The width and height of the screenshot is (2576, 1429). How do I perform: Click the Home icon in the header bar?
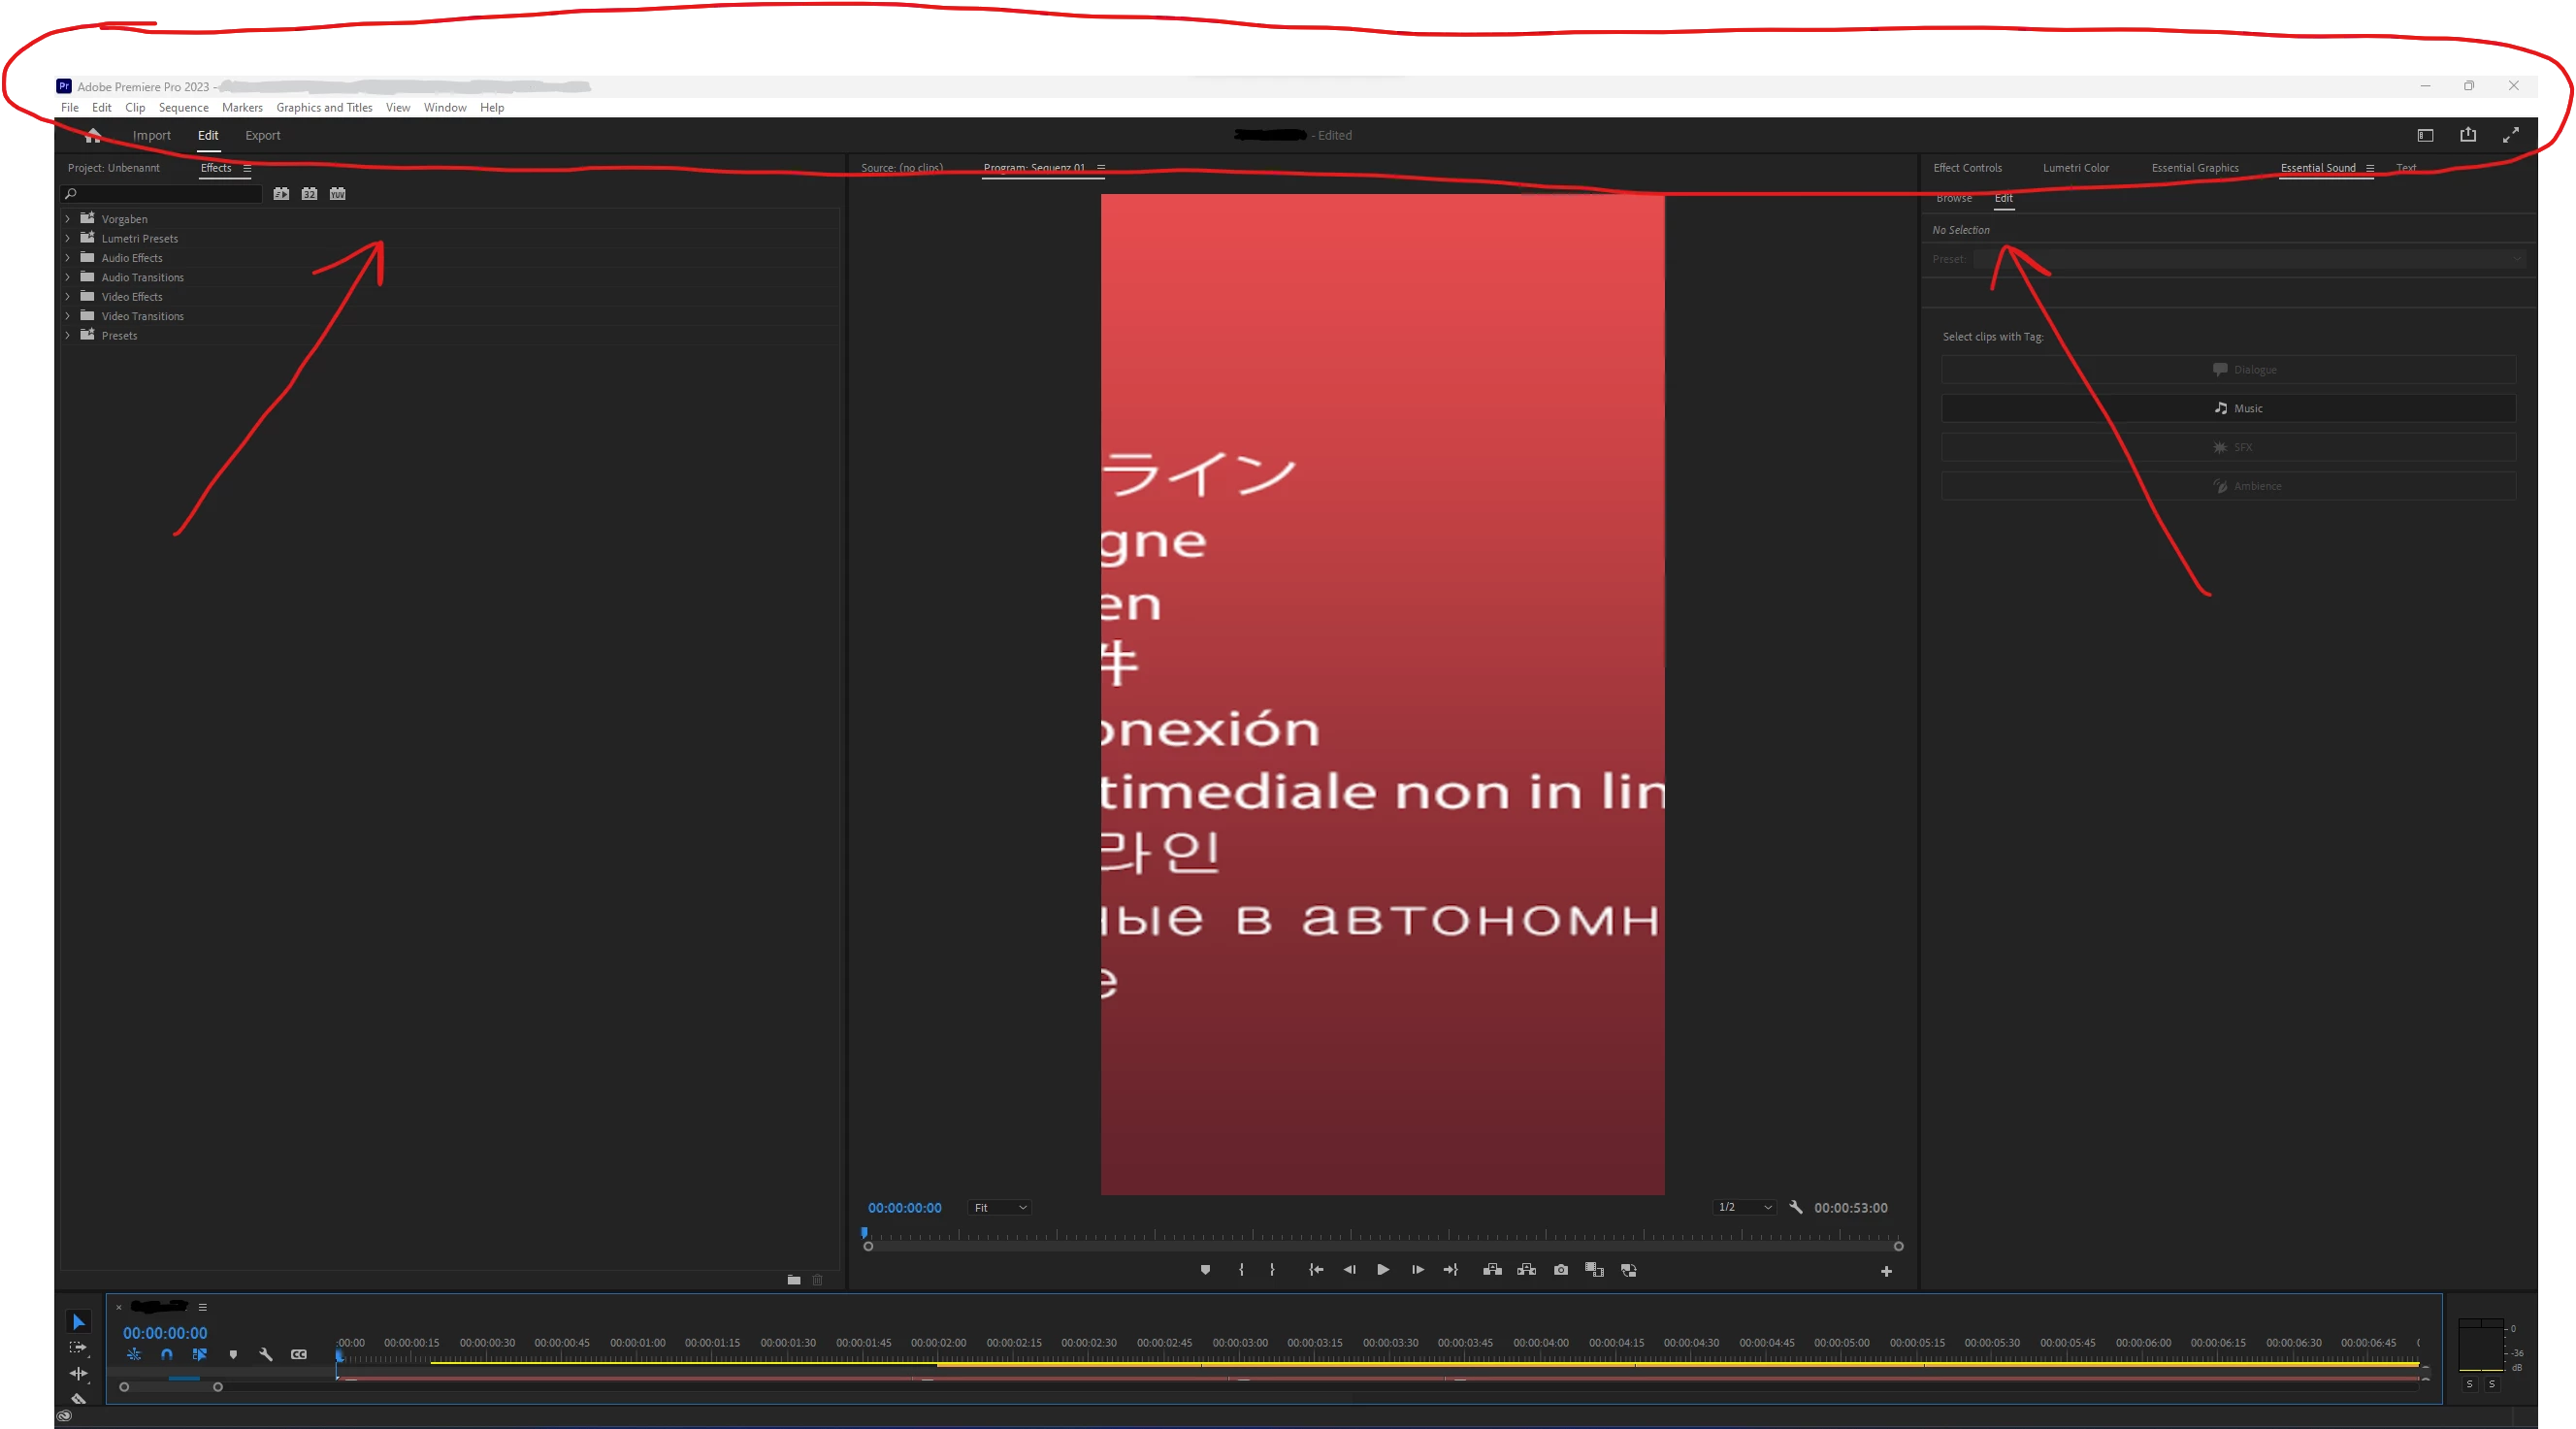93,135
